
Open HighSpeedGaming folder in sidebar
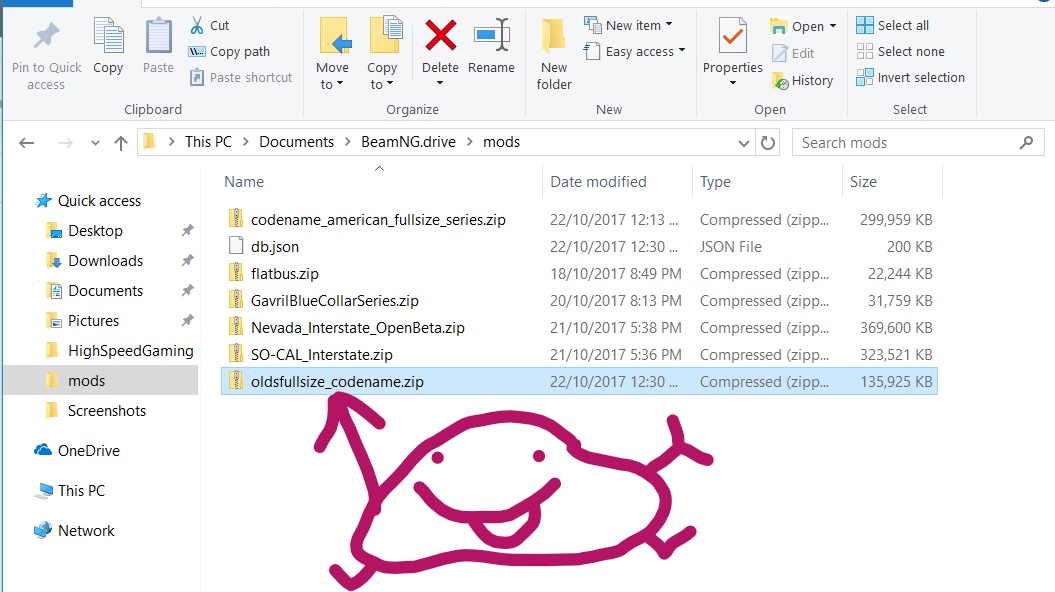click(x=120, y=350)
